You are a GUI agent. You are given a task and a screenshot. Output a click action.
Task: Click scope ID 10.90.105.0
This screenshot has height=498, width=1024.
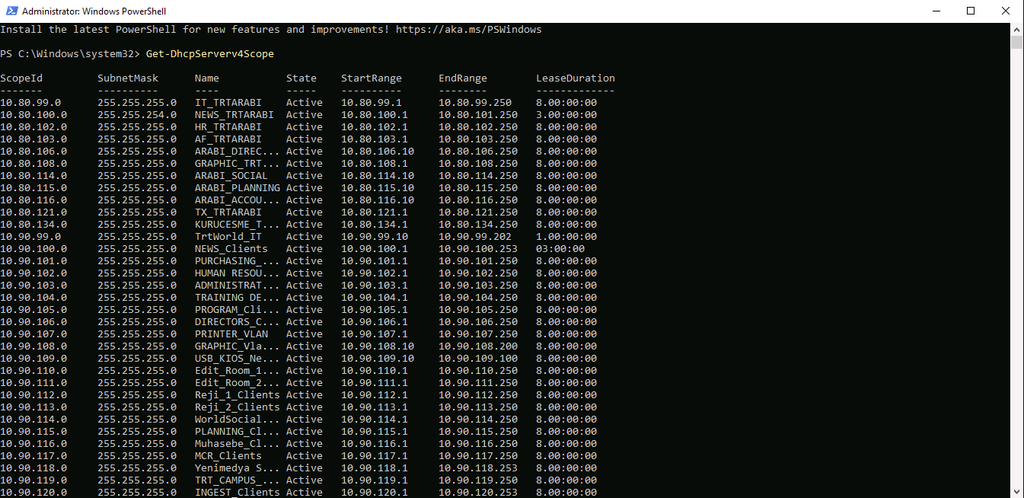click(33, 309)
